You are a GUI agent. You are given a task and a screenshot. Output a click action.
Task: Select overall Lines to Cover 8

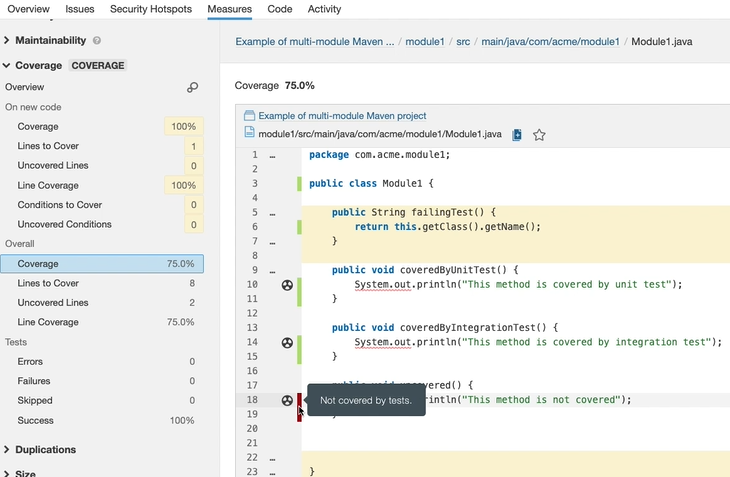point(102,283)
